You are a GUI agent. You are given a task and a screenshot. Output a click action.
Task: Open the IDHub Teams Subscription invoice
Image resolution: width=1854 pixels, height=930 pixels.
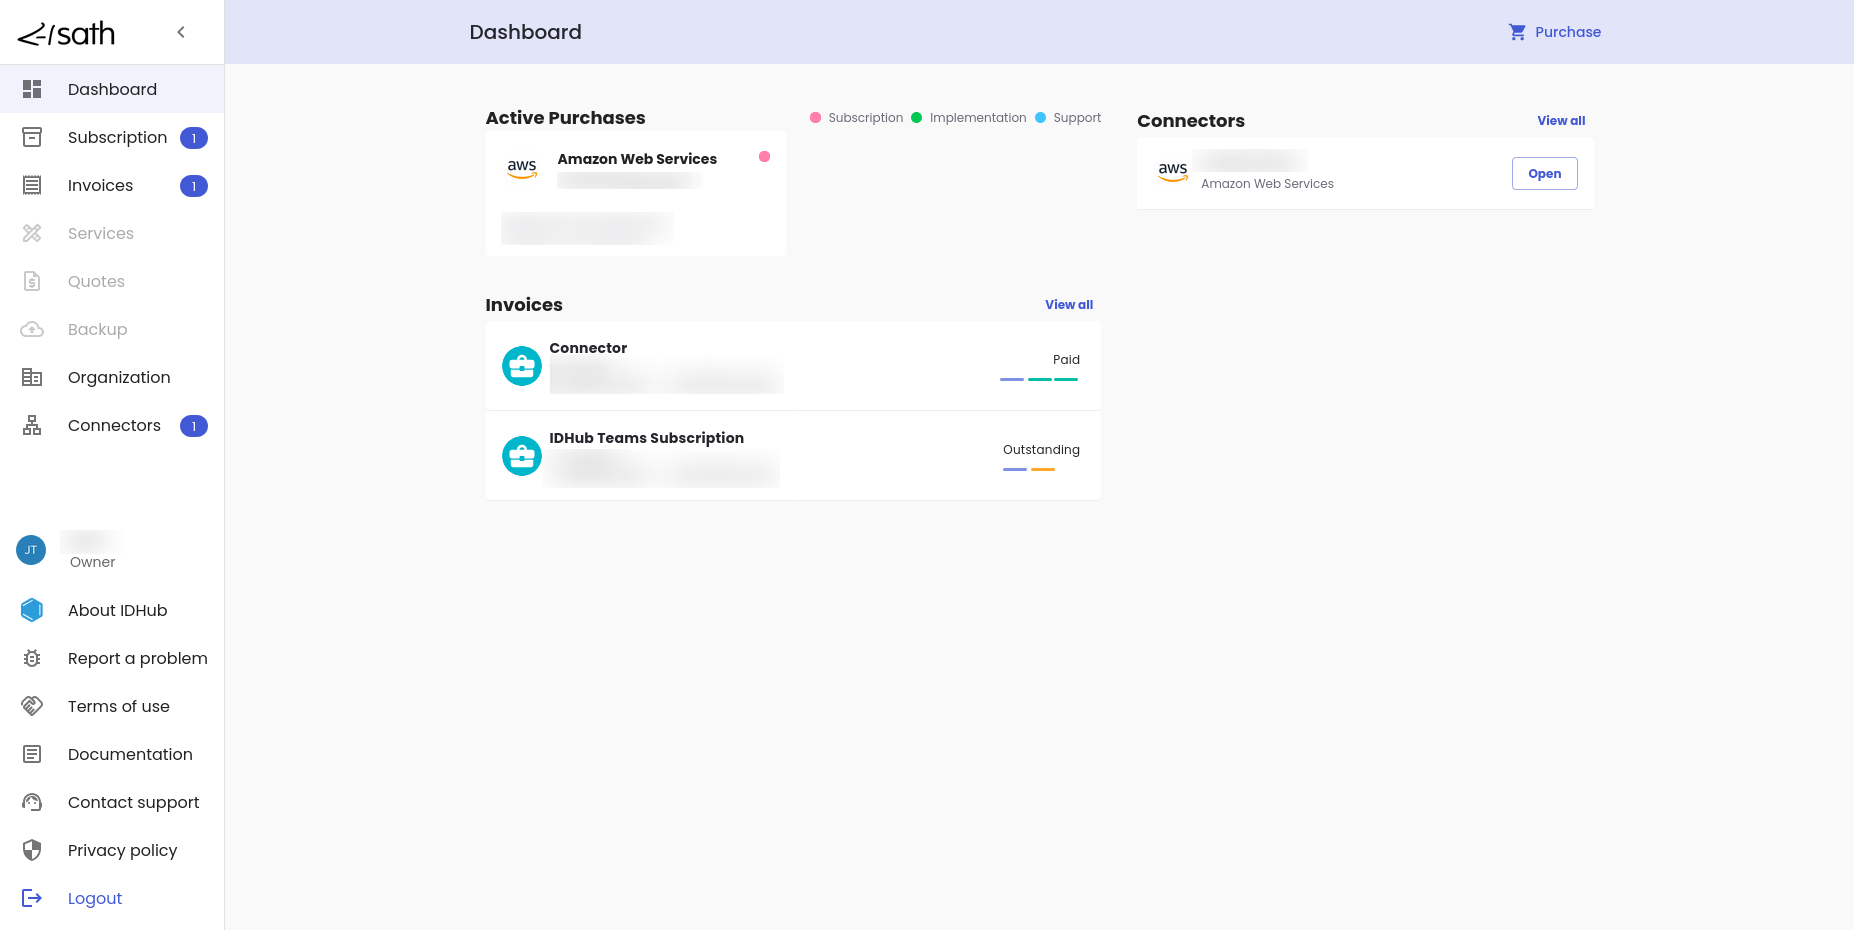coord(792,456)
